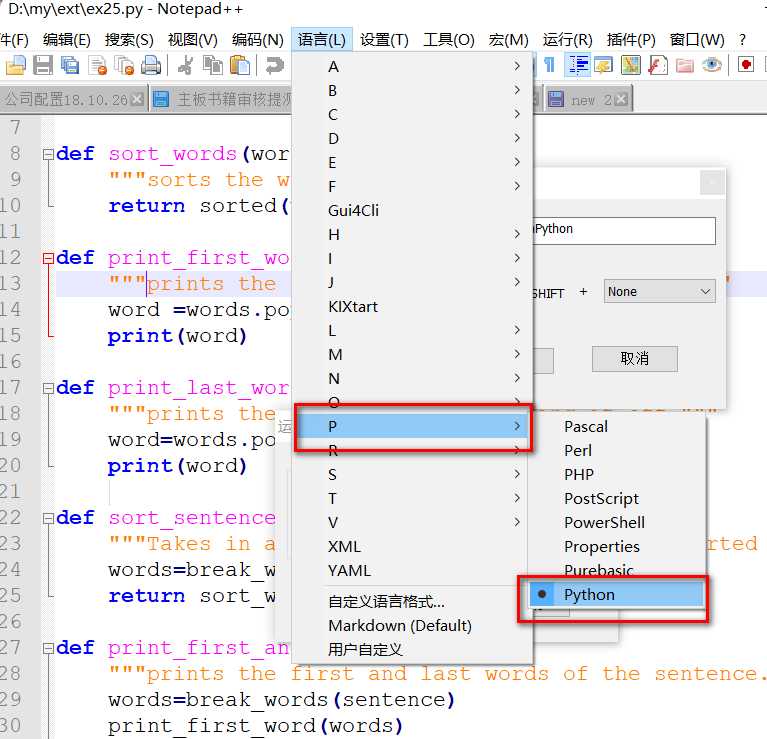This screenshot has width=767, height=739.
Task: Expand the A languages submenu
Action: coord(412,66)
